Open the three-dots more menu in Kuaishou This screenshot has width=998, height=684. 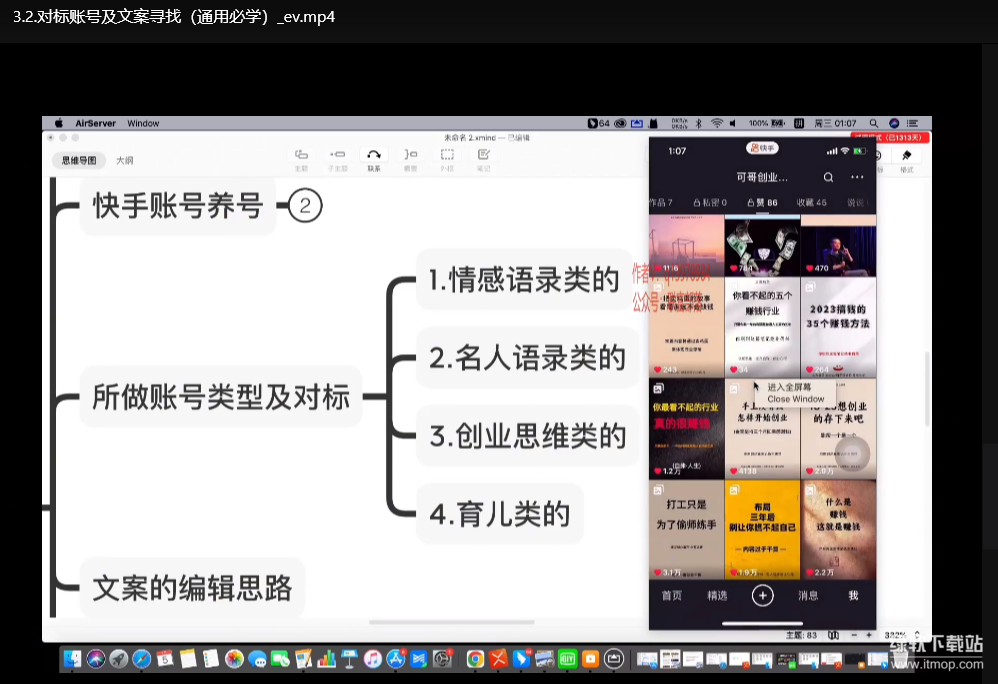tap(857, 177)
